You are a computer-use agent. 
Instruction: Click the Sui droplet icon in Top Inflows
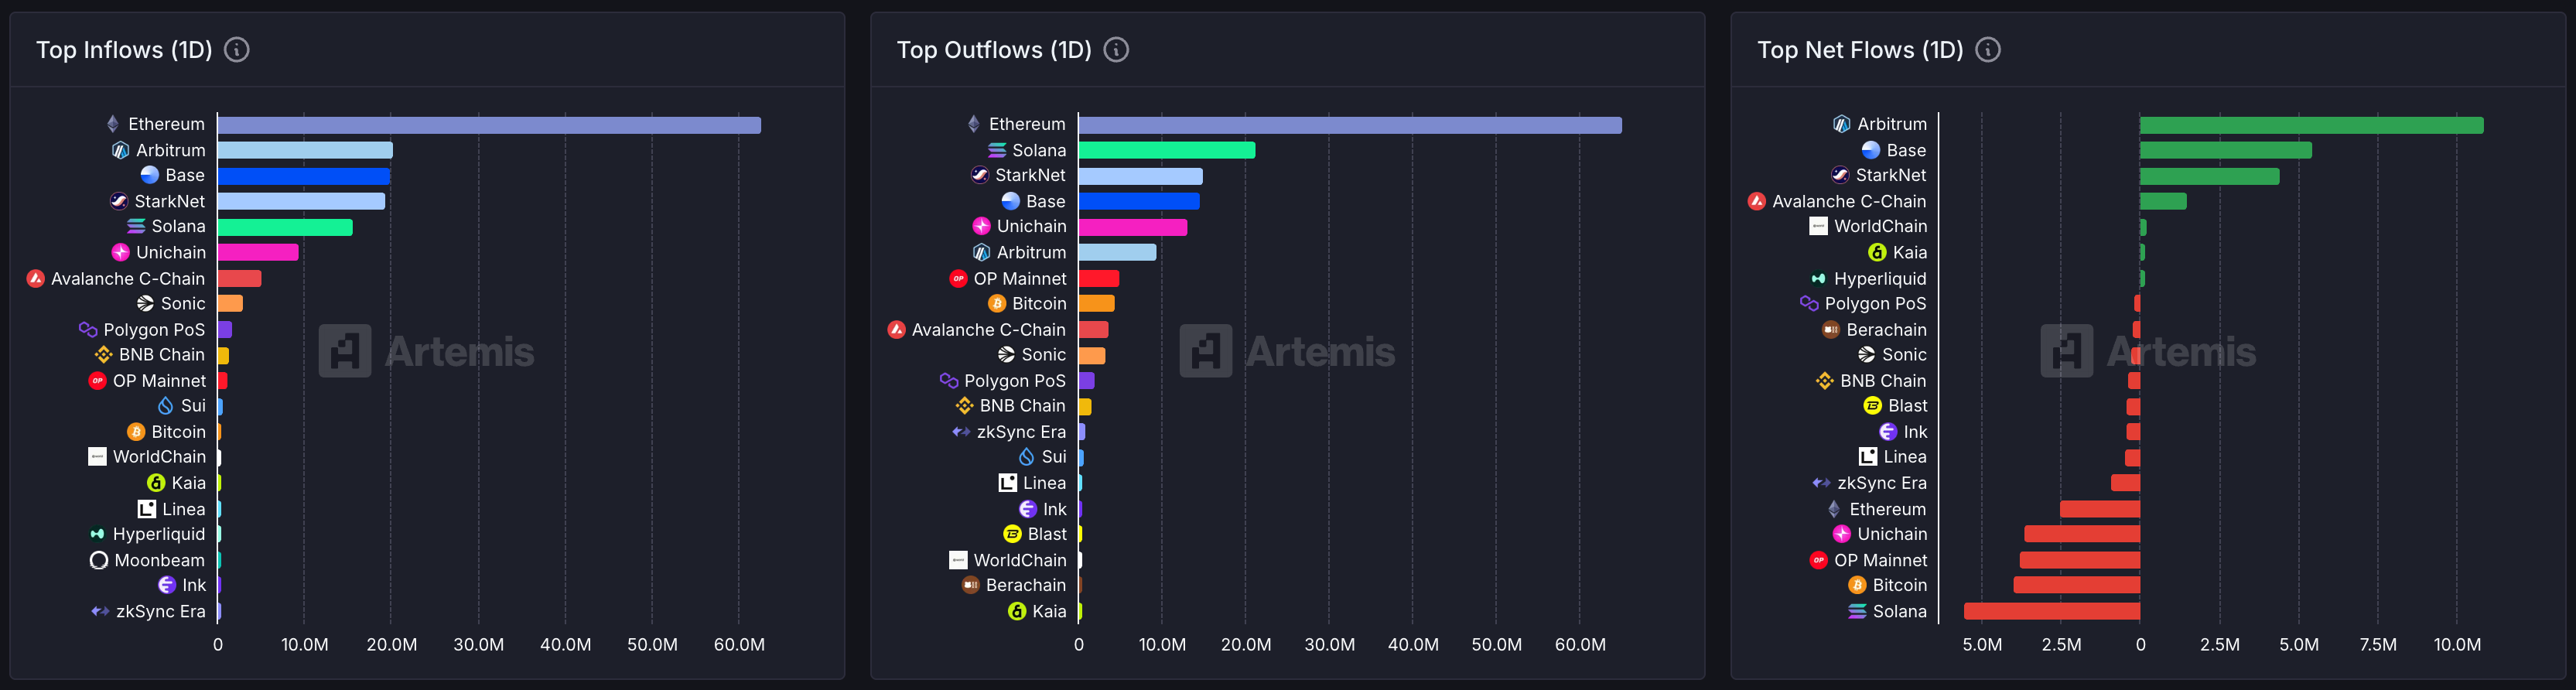166,406
